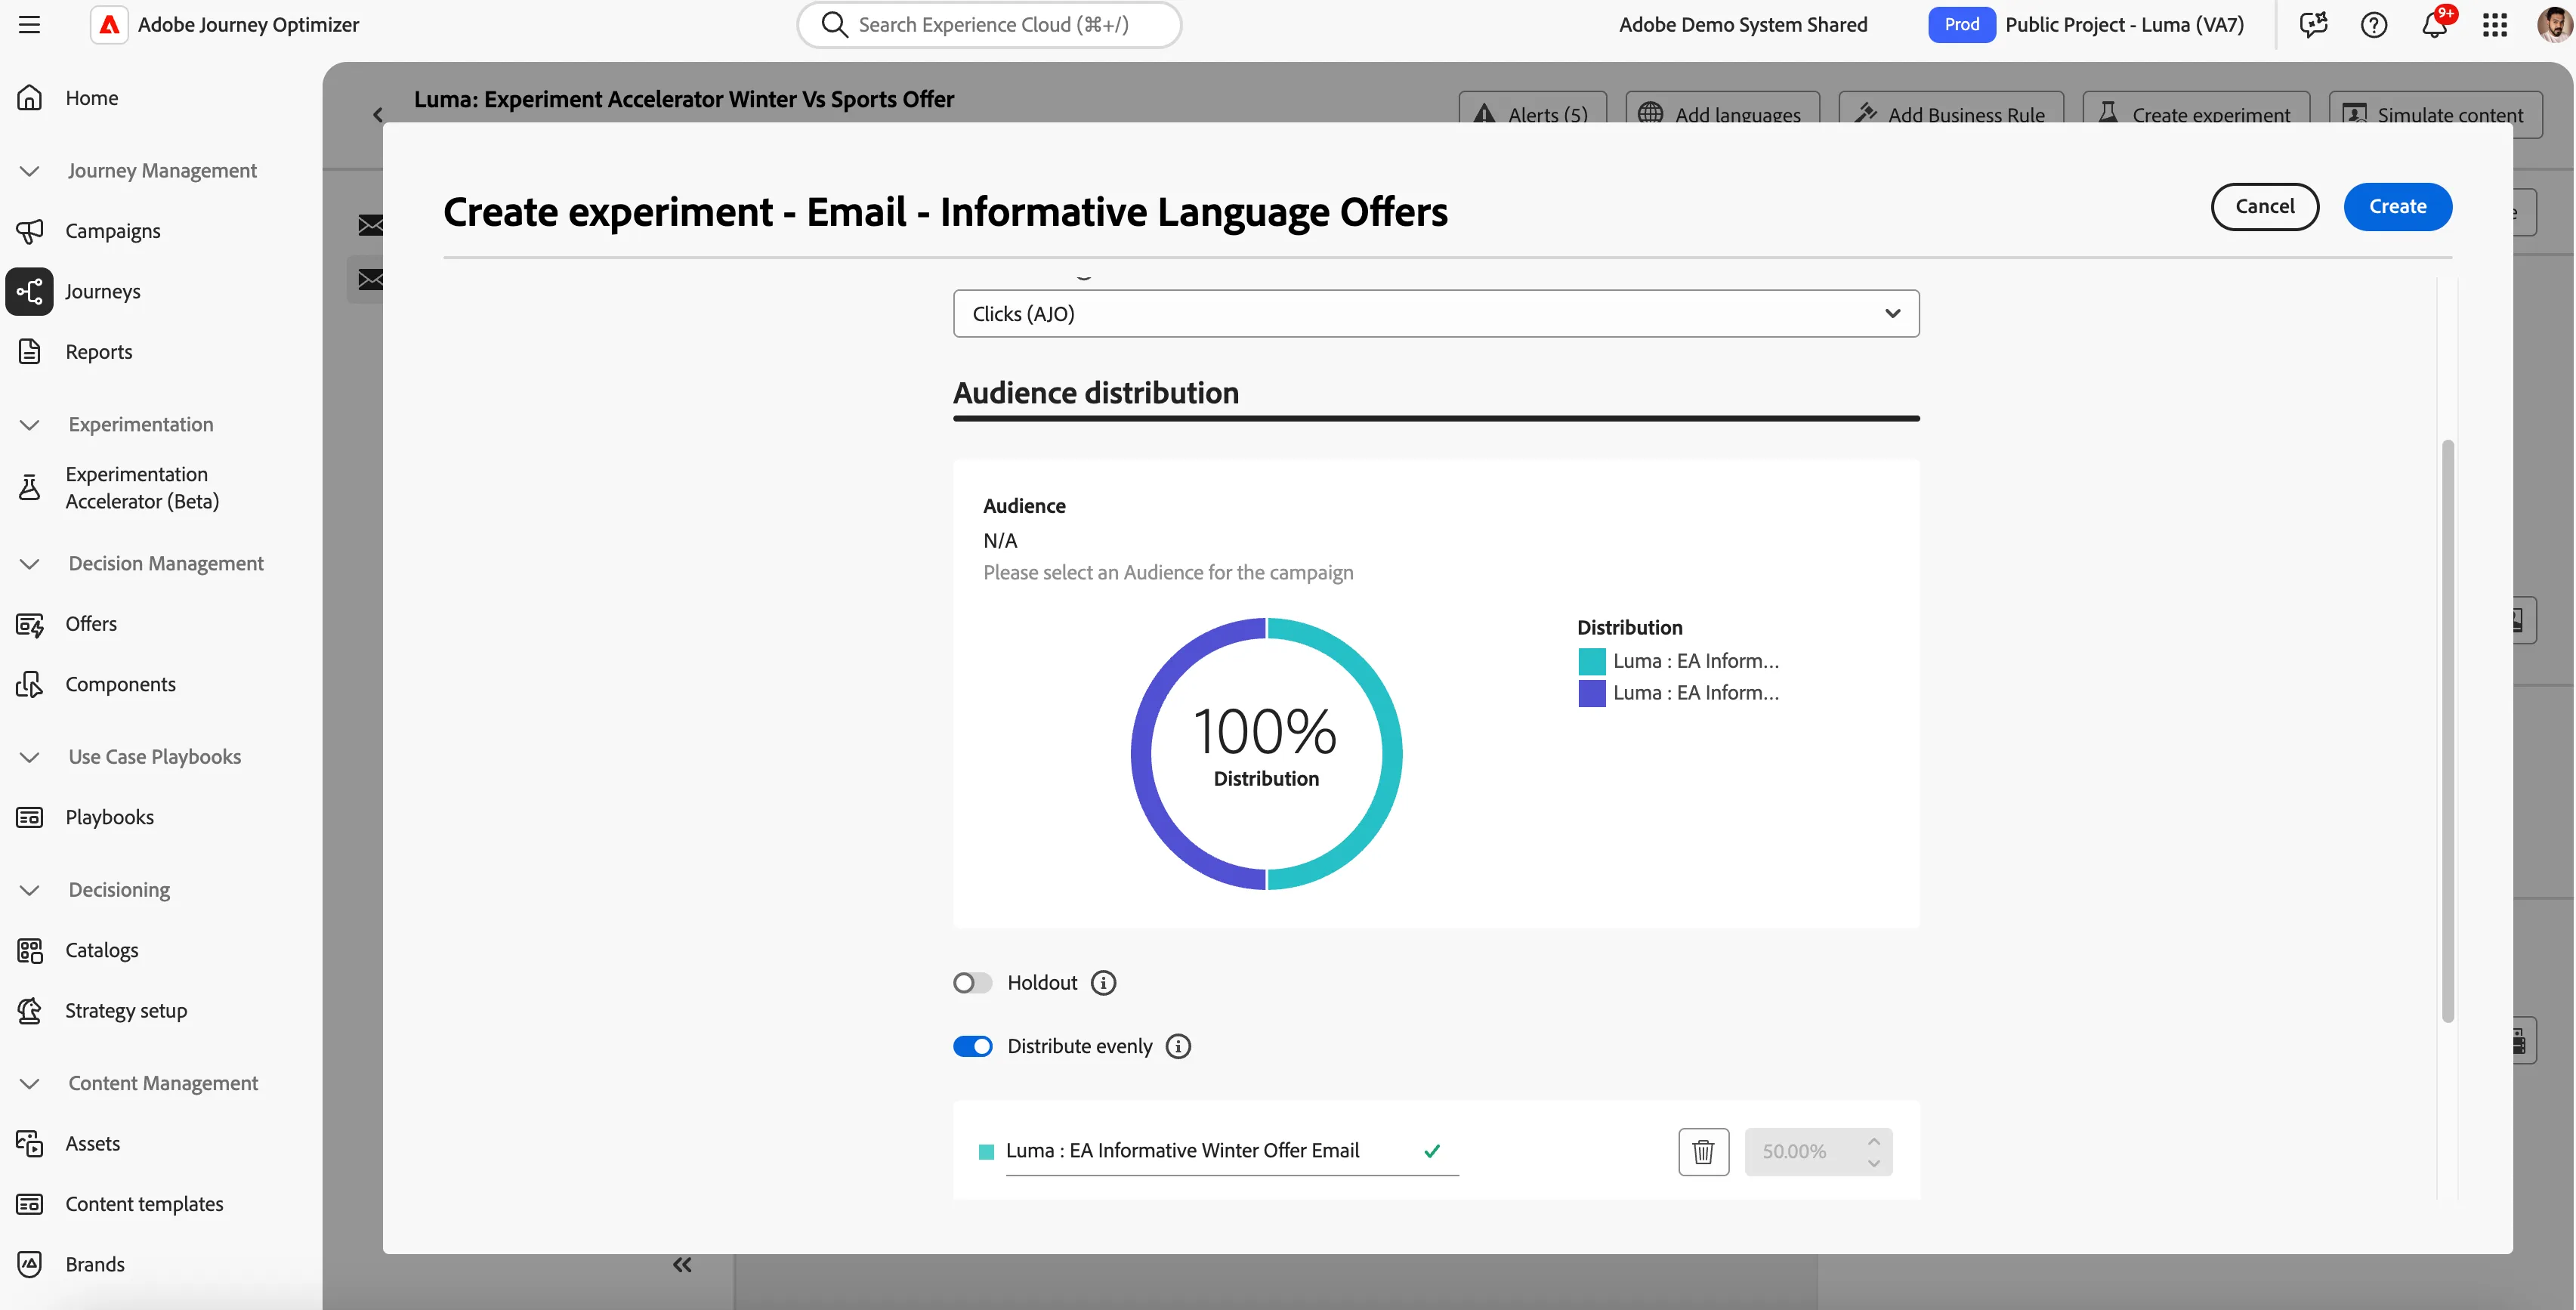
Task: Collapse the Content Management section
Action: [30, 1084]
